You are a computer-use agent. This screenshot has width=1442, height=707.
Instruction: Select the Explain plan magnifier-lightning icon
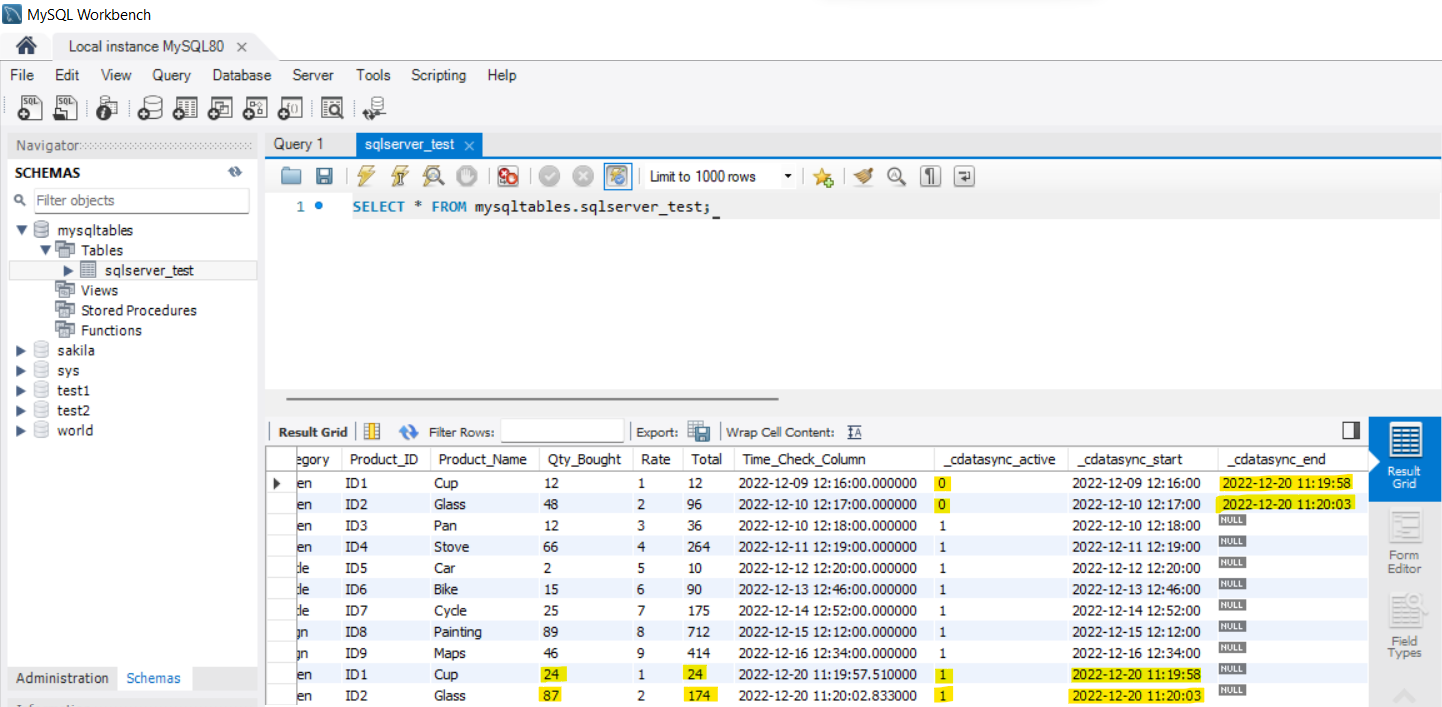pyautogui.click(x=433, y=176)
